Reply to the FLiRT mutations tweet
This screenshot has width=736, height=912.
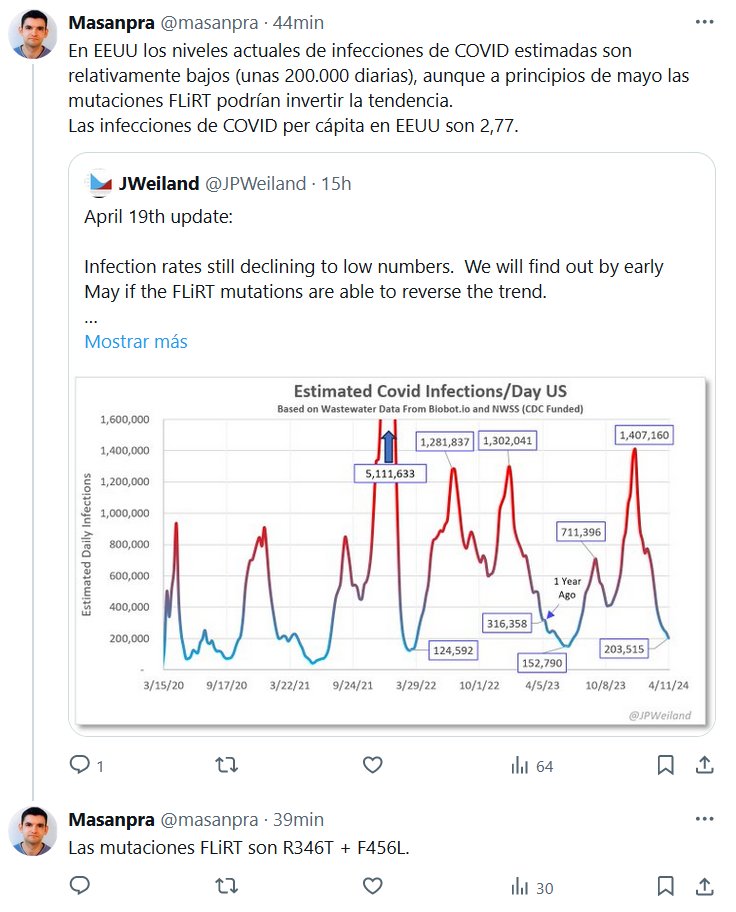tap(80, 885)
